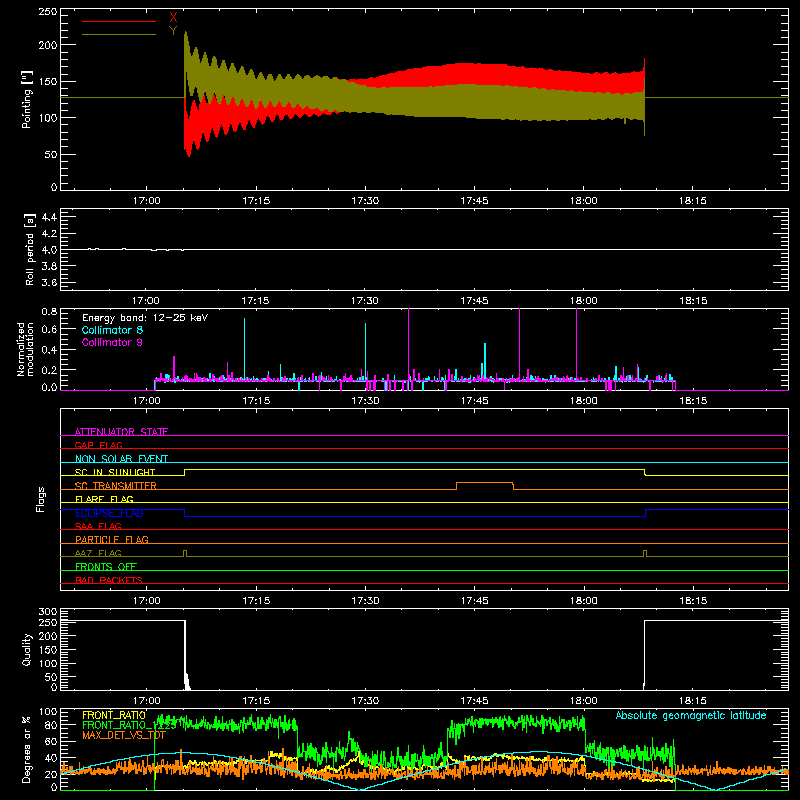
Task: Click the Quality axis title
Action: pos(27,649)
